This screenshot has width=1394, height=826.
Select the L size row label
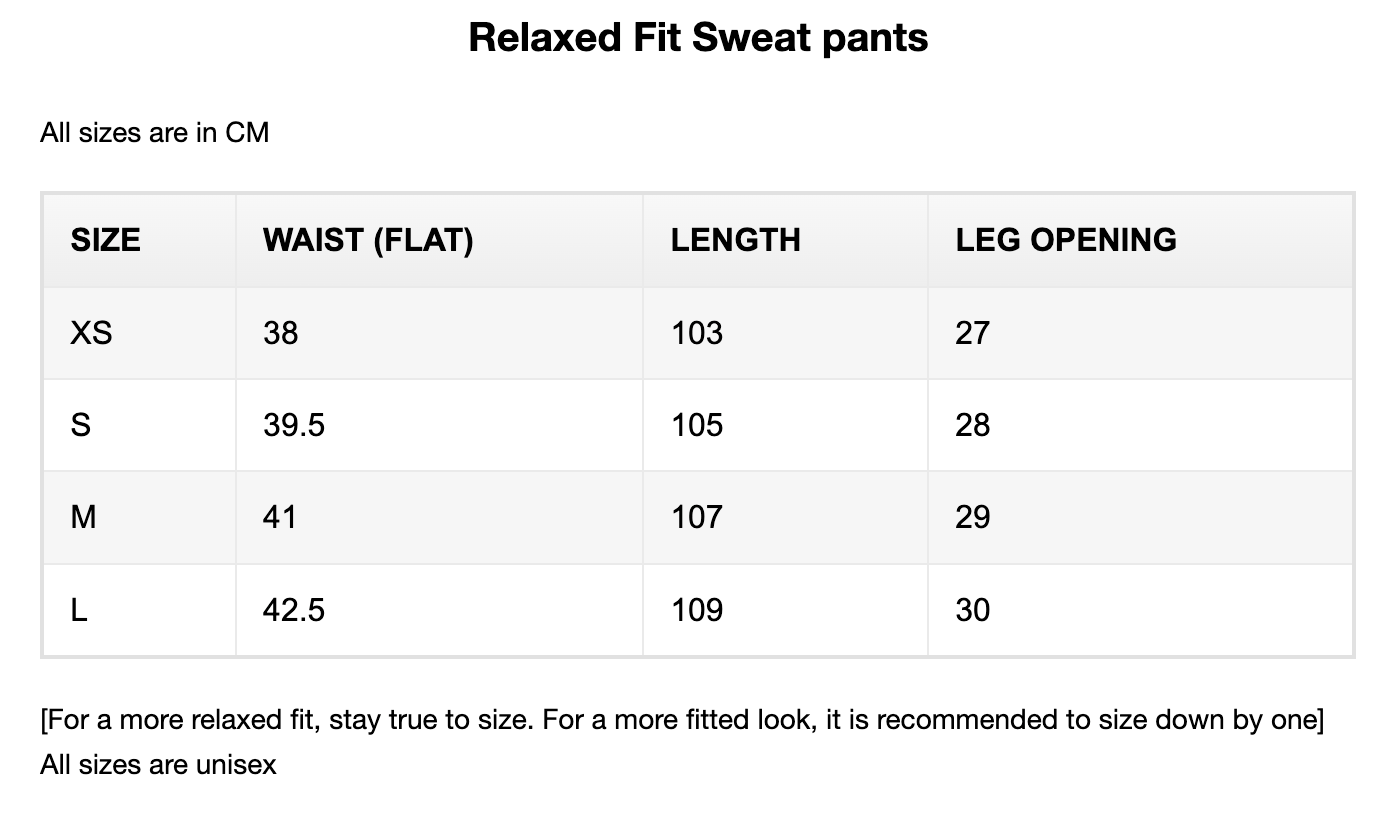point(79,610)
